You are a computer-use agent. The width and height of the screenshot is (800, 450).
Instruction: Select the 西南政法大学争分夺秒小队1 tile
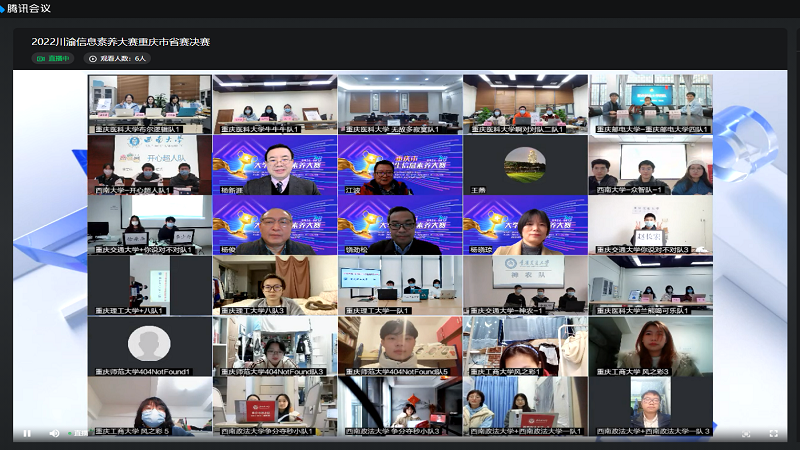tap(275, 407)
